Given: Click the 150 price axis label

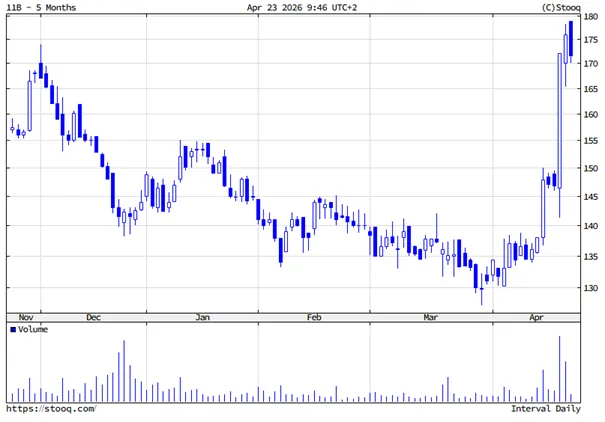Looking at the screenshot, I should pyautogui.click(x=591, y=169).
